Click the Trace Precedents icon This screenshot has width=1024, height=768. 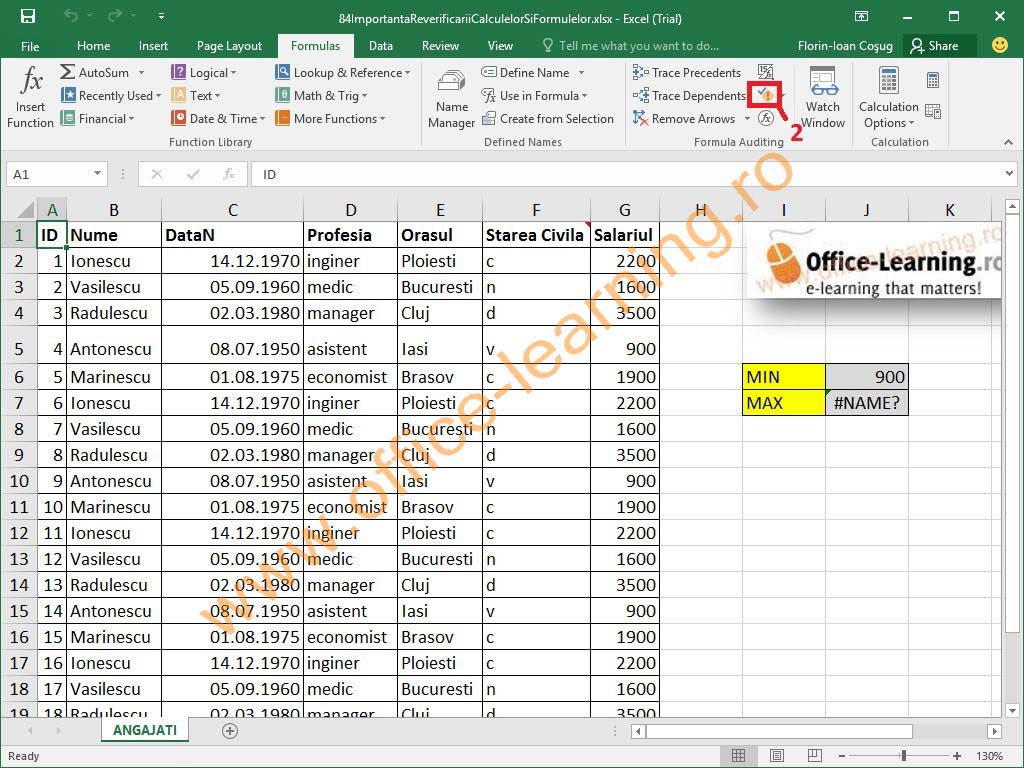pos(641,72)
